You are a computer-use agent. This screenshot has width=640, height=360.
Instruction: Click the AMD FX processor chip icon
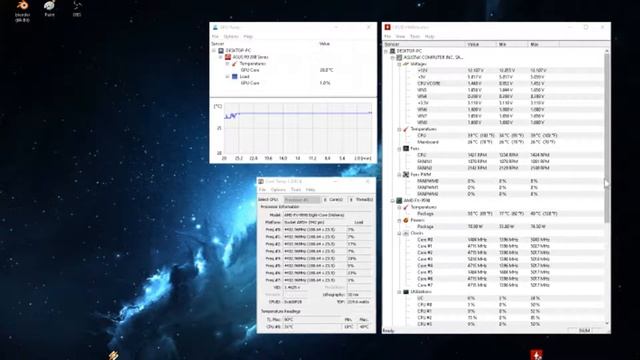399,201
